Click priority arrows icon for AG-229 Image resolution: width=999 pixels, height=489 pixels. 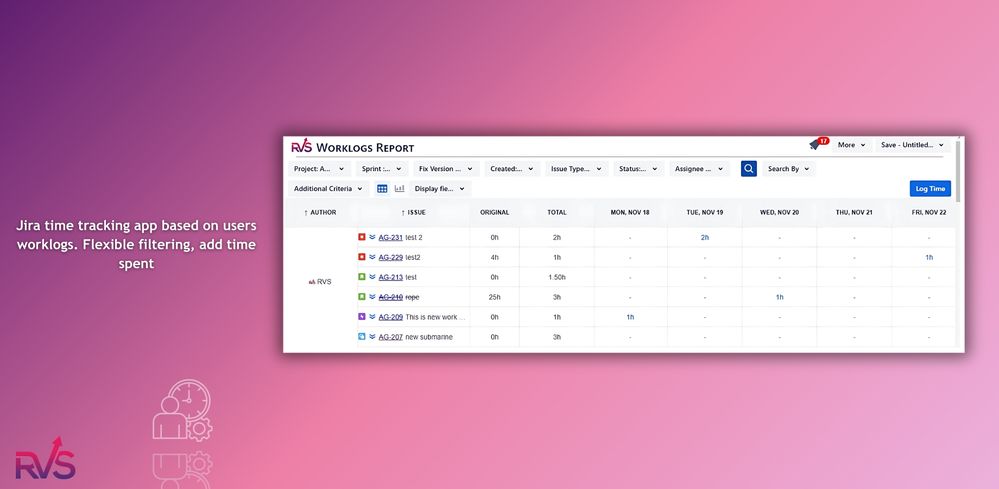coord(372,257)
